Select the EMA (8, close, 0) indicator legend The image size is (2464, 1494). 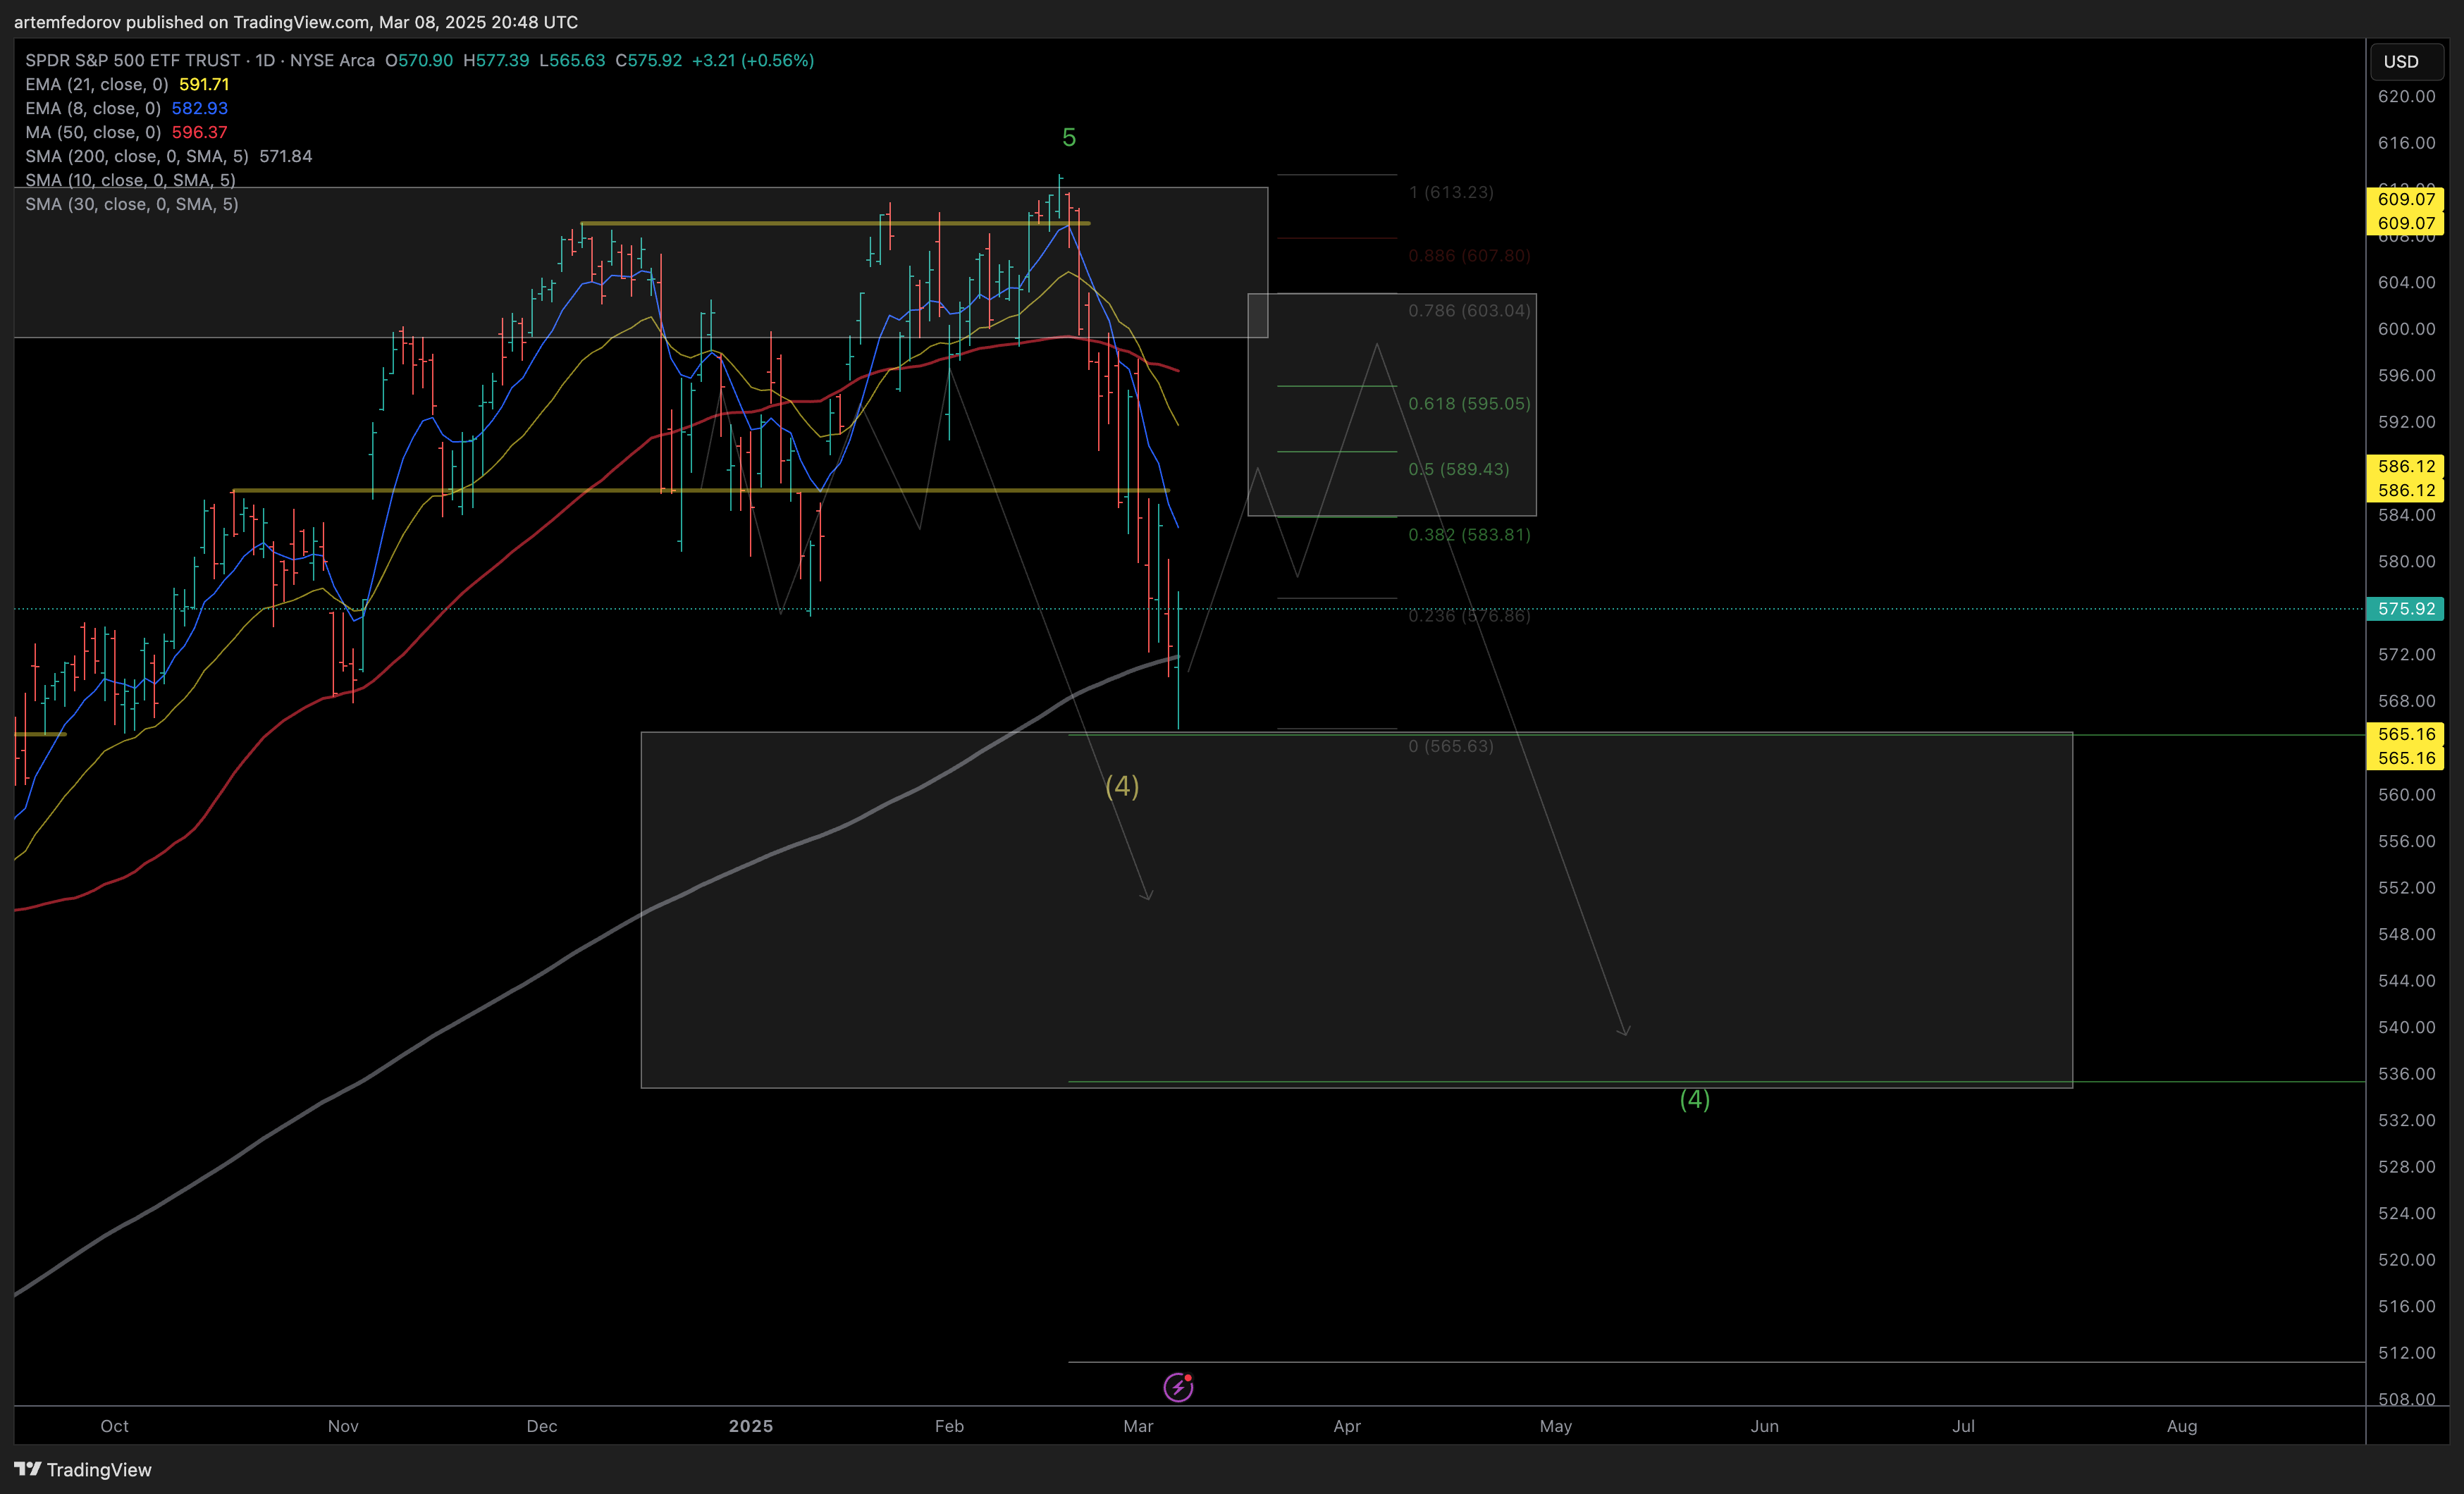93,108
